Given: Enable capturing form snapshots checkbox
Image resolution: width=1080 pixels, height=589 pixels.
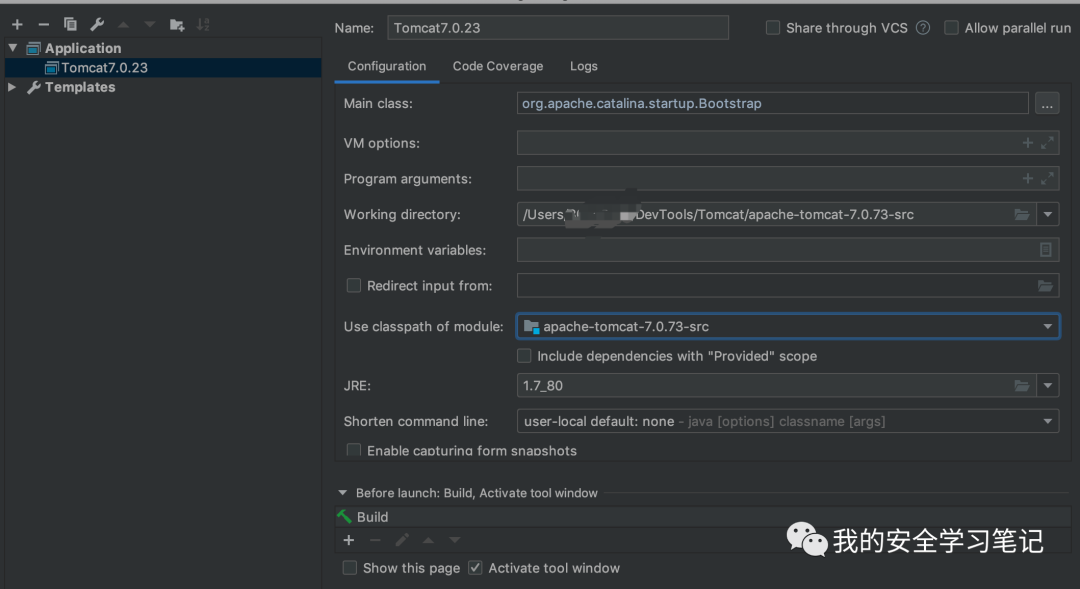Looking at the screenshot, I should coord(353,451).
